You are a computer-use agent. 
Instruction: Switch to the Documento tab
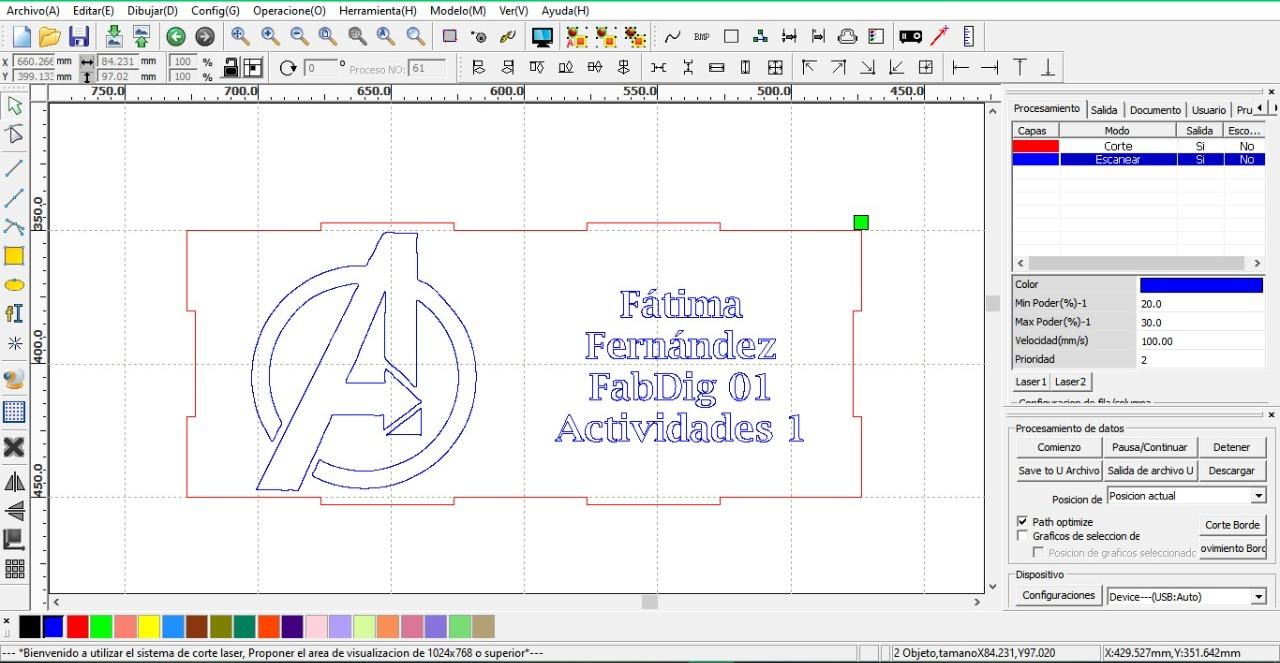point(1155,110)
